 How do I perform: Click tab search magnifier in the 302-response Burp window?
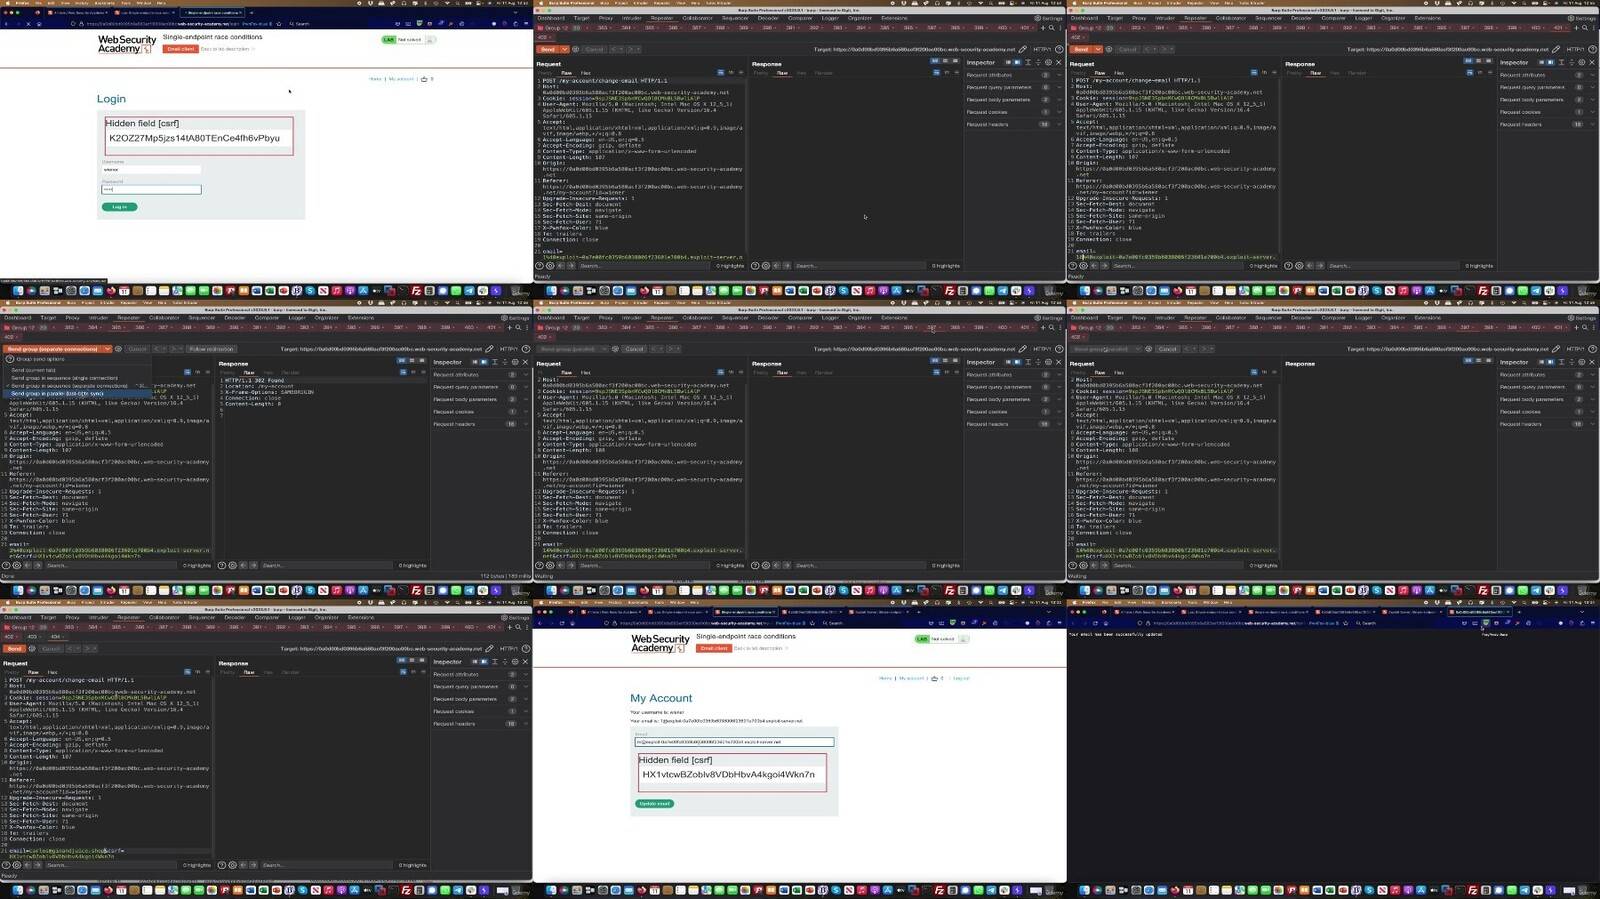(x=518, y=327)
